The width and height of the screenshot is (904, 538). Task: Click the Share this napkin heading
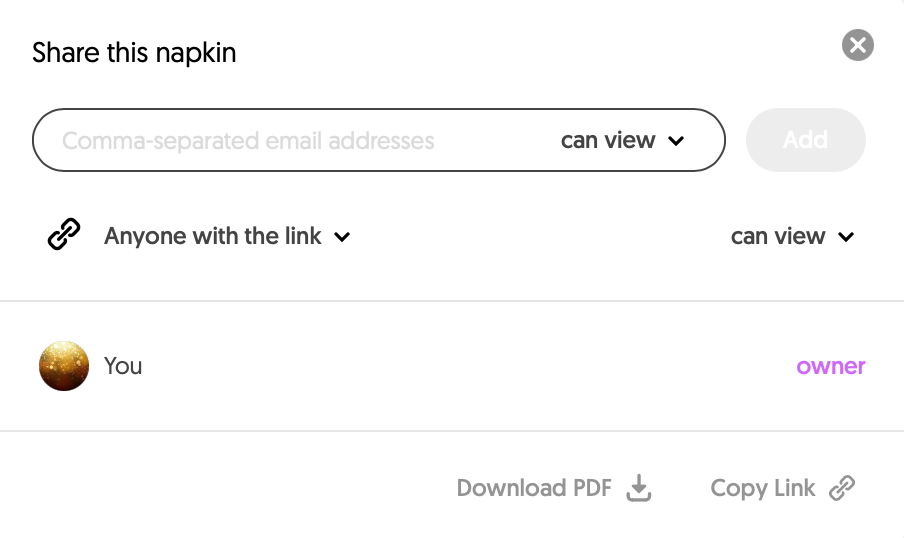tap(134, 52)
